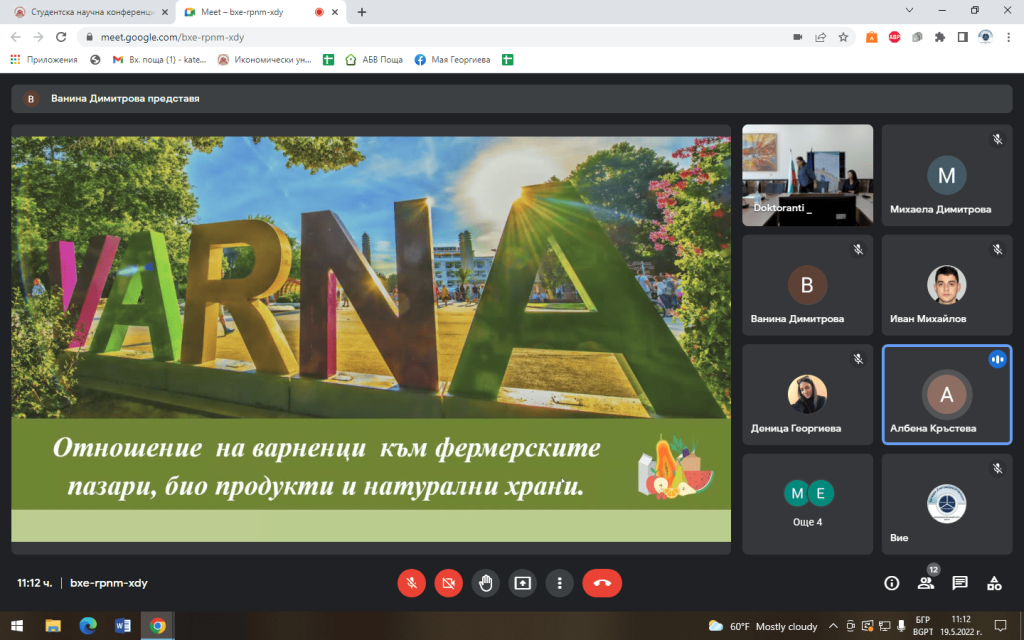This screenshot has height=640, width=1024.
Task: Reload the Meet page
Action: (x=61, y=37)
